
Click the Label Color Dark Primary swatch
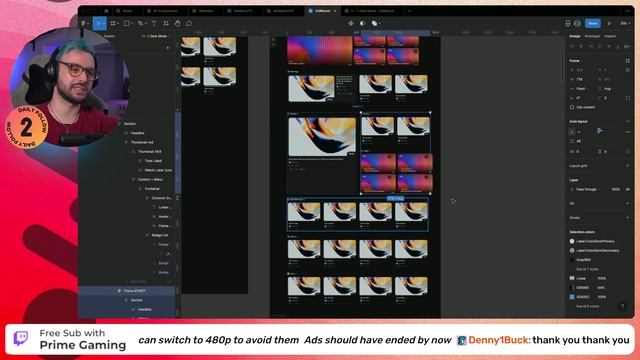(x=572, y=241)
